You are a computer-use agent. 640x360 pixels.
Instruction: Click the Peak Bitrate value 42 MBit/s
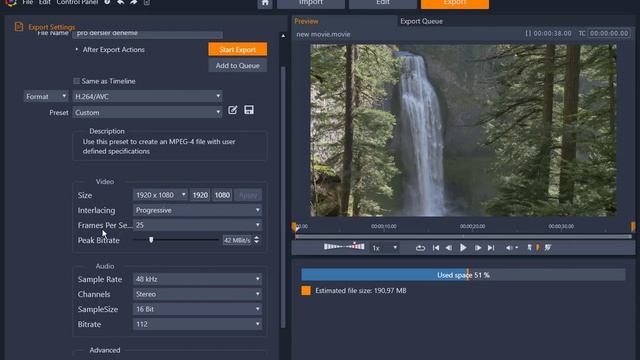[237, 240]
